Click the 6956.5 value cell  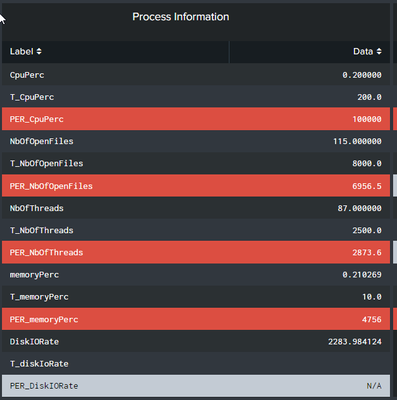[x=367, y=186]
